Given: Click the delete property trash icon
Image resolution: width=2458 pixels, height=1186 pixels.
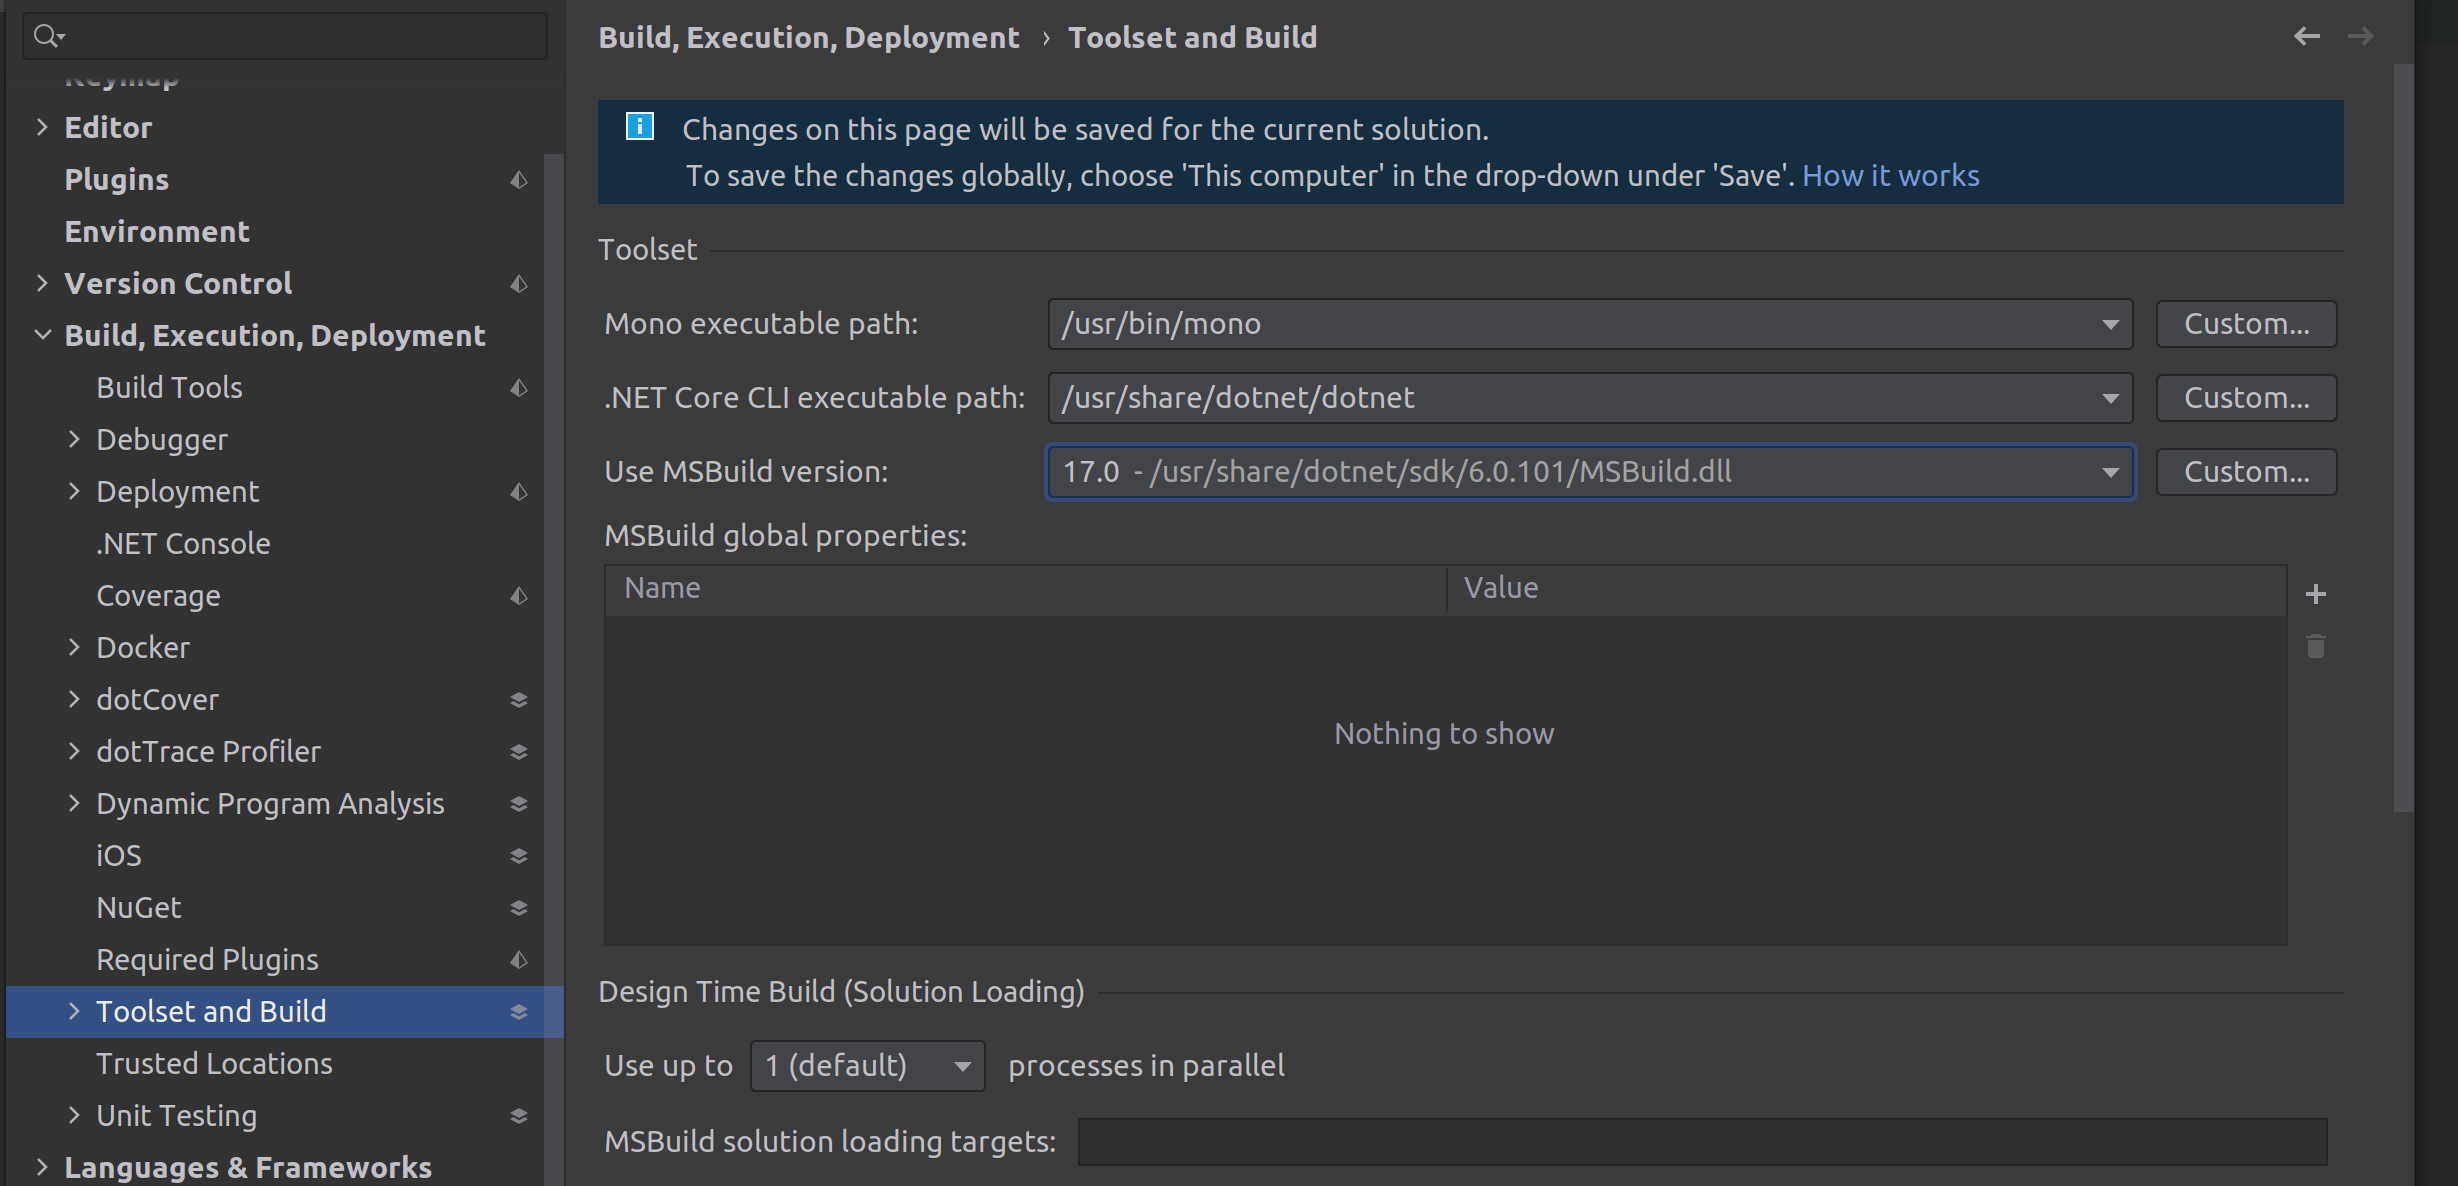Looking at the screenshot, I should click(2317, 646).
